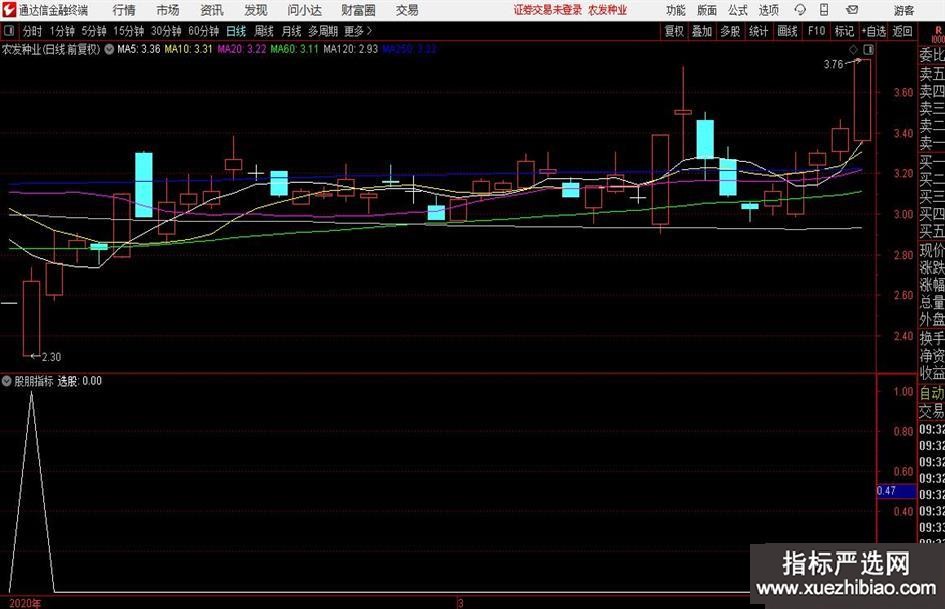
Task: Switch to the 15分钟 period tab
Action: pyautogui.click(x=129, y=31)
